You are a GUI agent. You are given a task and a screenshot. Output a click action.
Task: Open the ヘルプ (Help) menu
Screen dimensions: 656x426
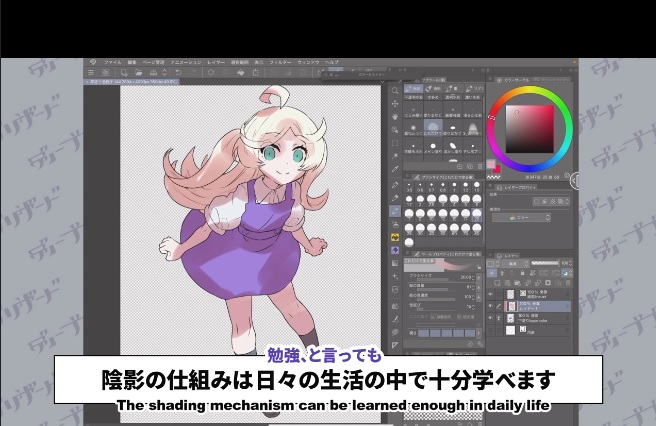click(x=332, y=62)
